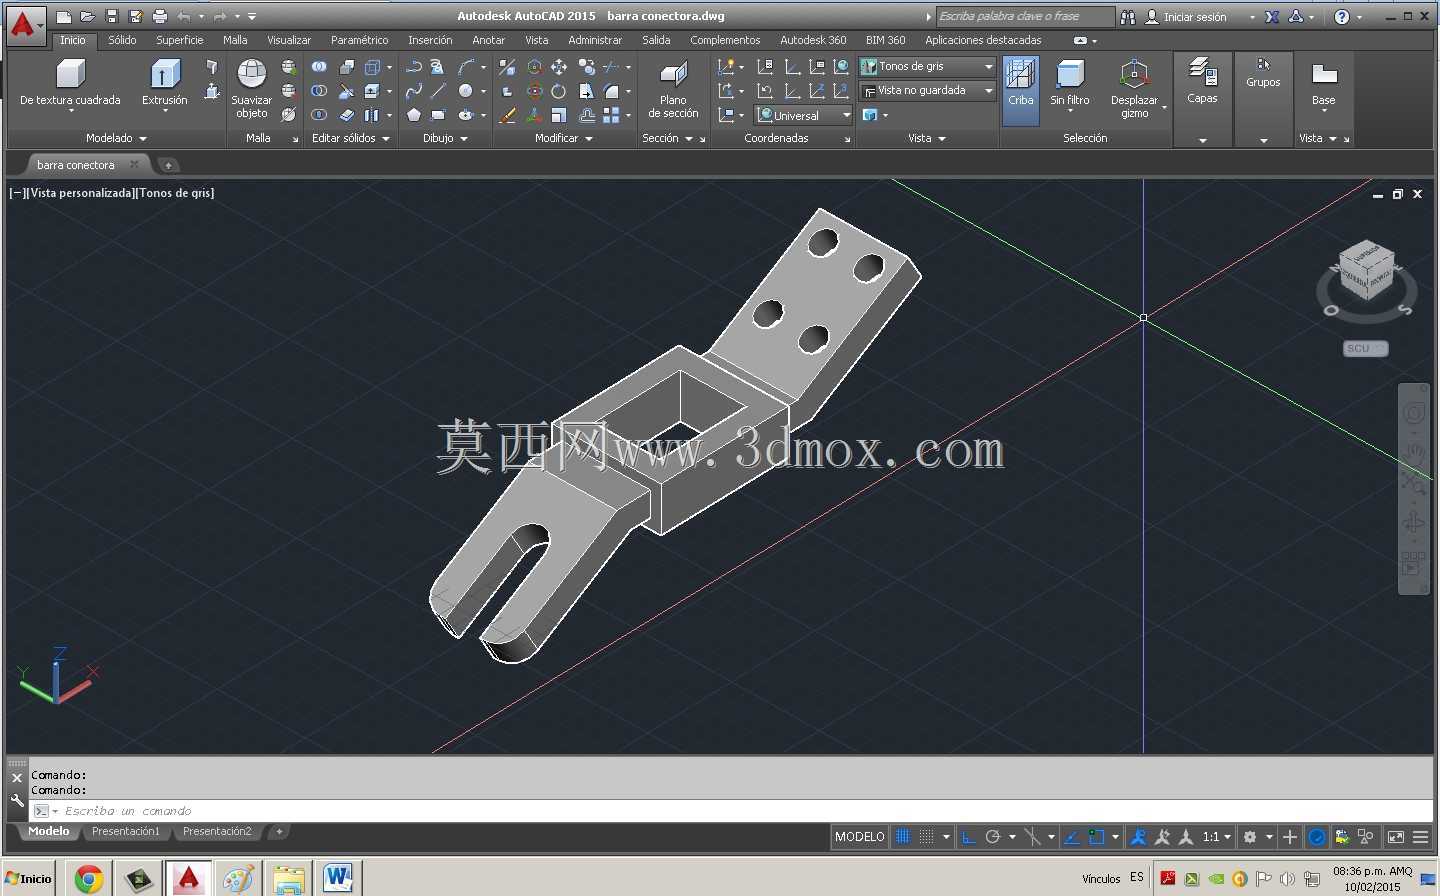
Task: Expand the Dibujo panel
Action: click(x=445, y=138)
